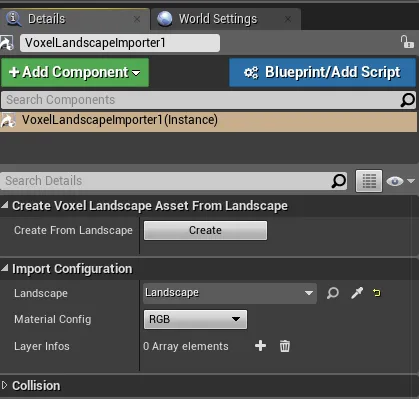Delete all Layer Infos elements
This screenshot has width=419, height=399.
click(285, 346)
